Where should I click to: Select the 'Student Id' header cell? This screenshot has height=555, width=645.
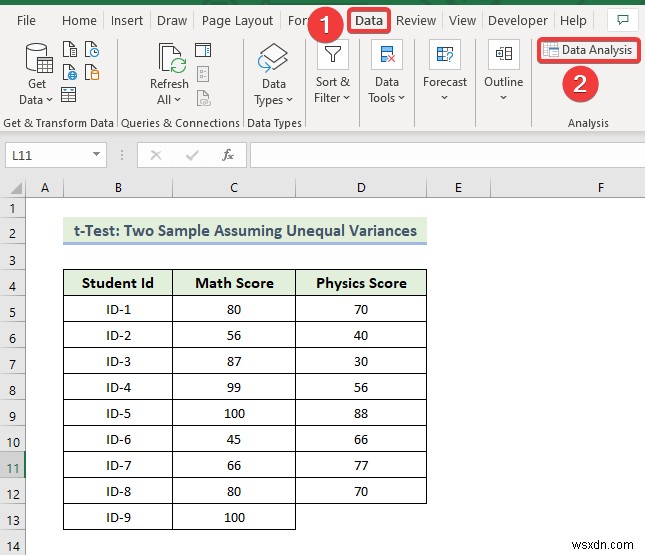[118, 283]
